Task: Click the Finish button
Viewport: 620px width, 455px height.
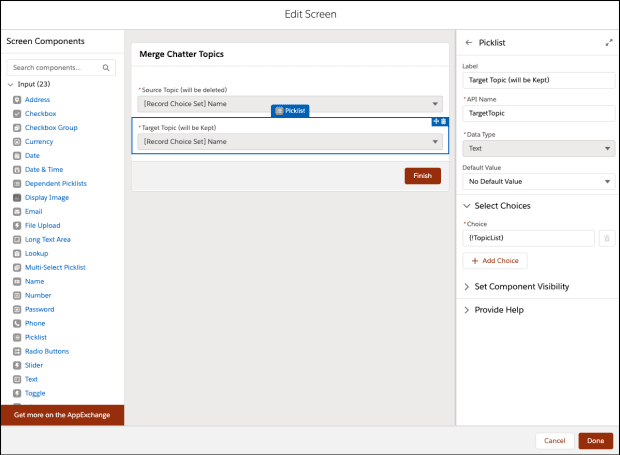Action: click(423, 176)
